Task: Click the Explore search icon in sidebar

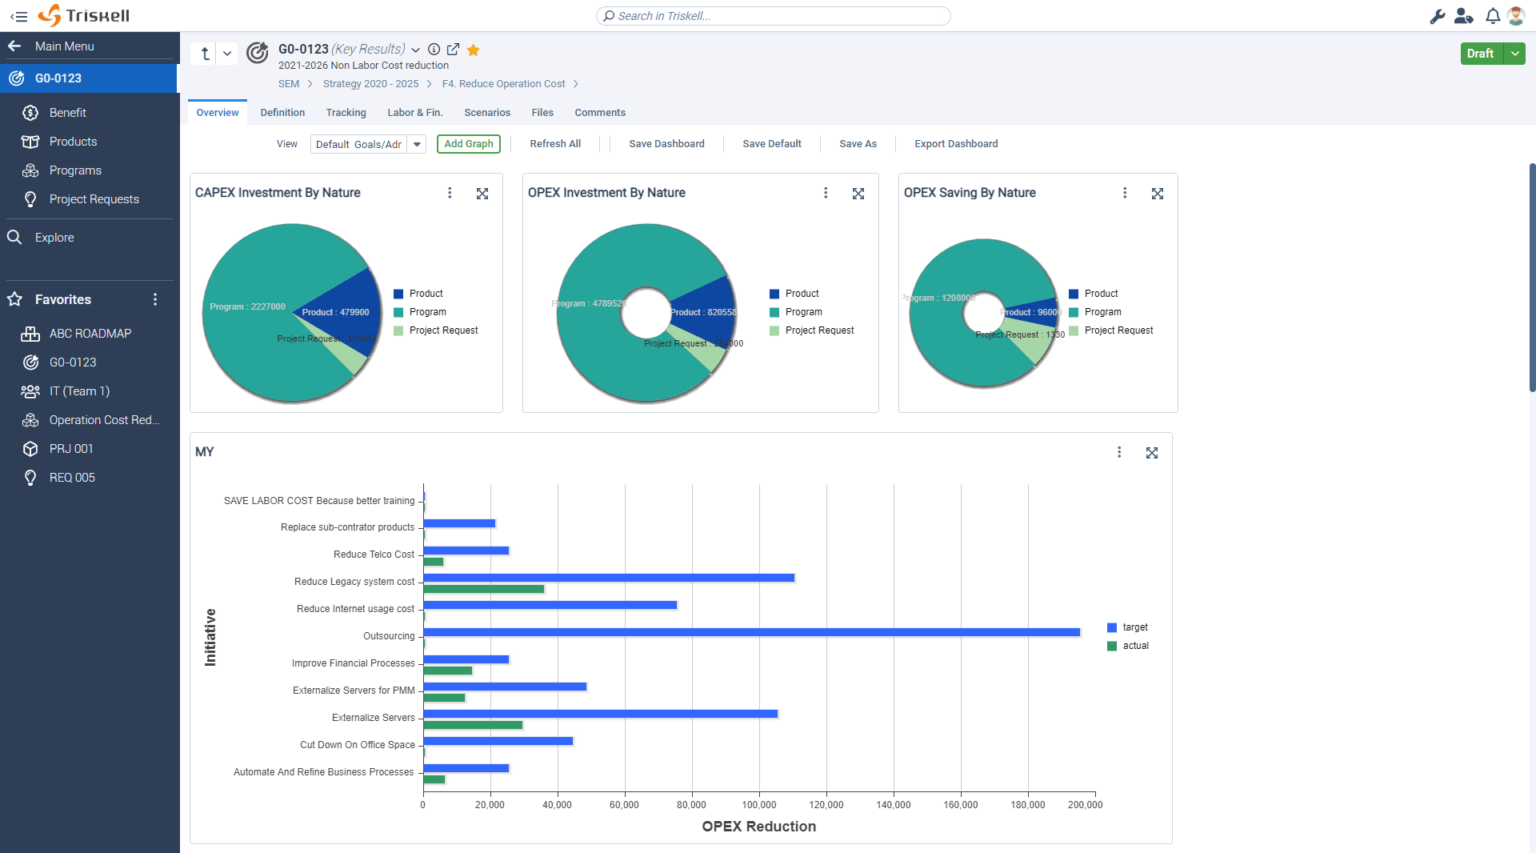Action: (x=15, y=237)
